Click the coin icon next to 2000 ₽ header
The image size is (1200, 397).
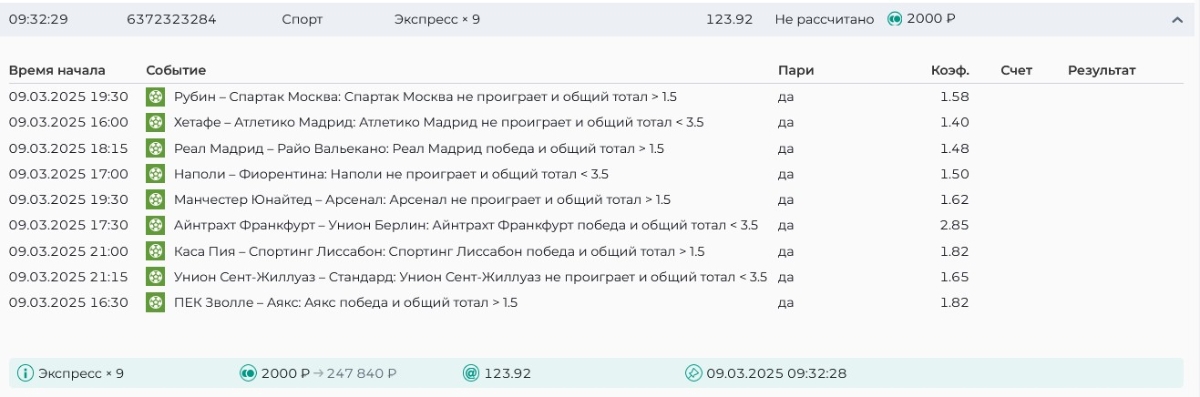[x=895, y=19]
